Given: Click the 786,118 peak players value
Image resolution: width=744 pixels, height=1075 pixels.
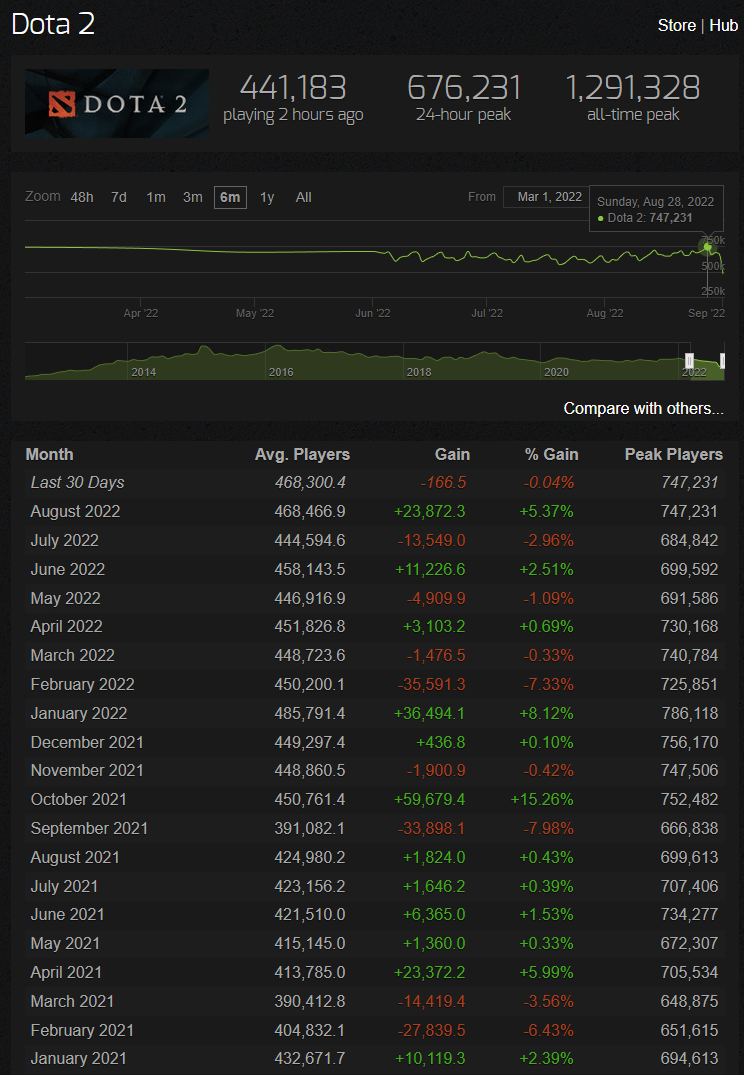Looking at the screenshot, I should (x=689, y=714).
